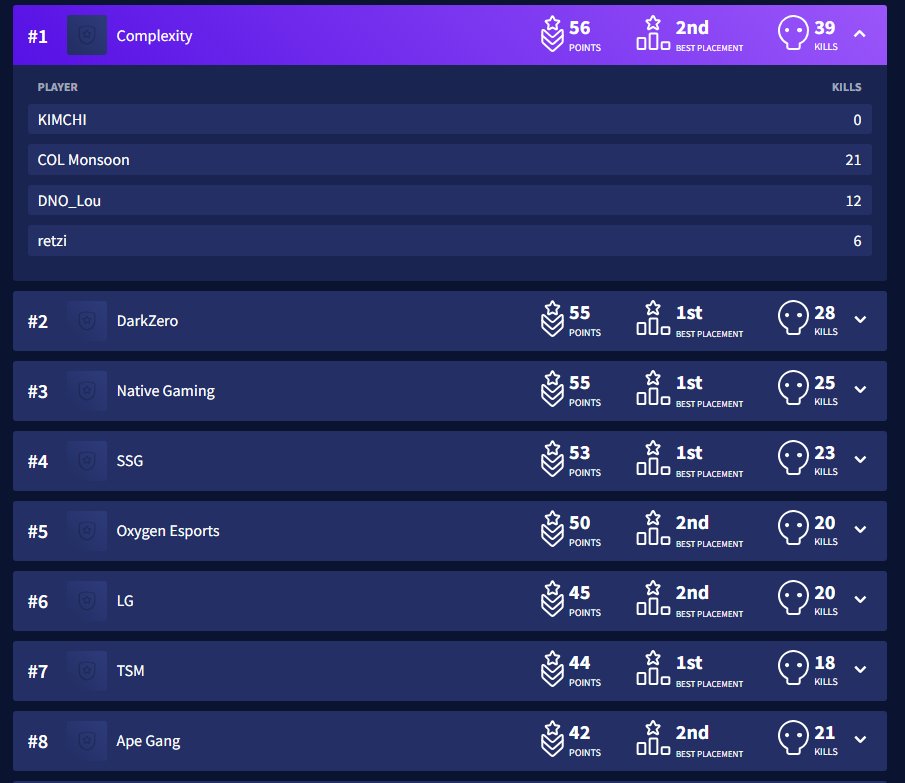Click the Oxygen Esports team name
This screenshot has width=905, height=783.
tap(168, 531)
